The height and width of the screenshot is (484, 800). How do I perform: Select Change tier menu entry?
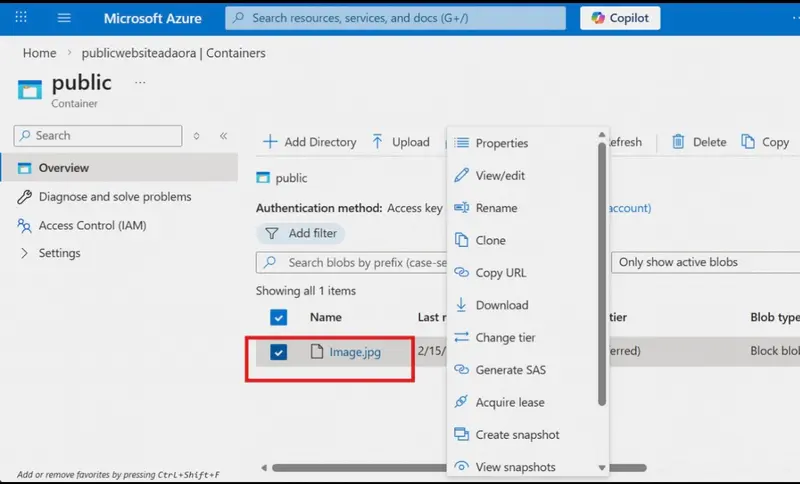[x=506, y=338]
